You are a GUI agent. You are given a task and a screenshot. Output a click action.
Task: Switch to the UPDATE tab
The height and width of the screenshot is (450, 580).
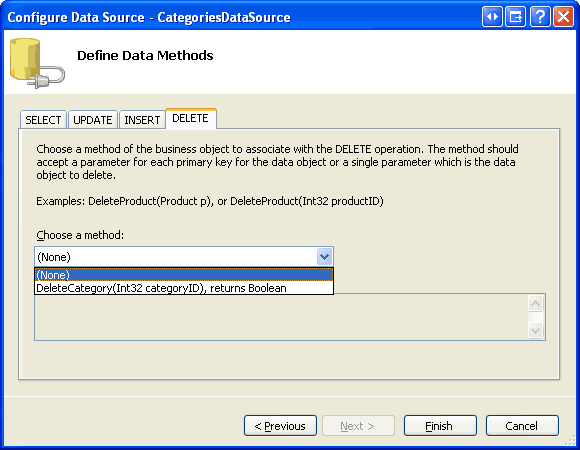(93, 120)
